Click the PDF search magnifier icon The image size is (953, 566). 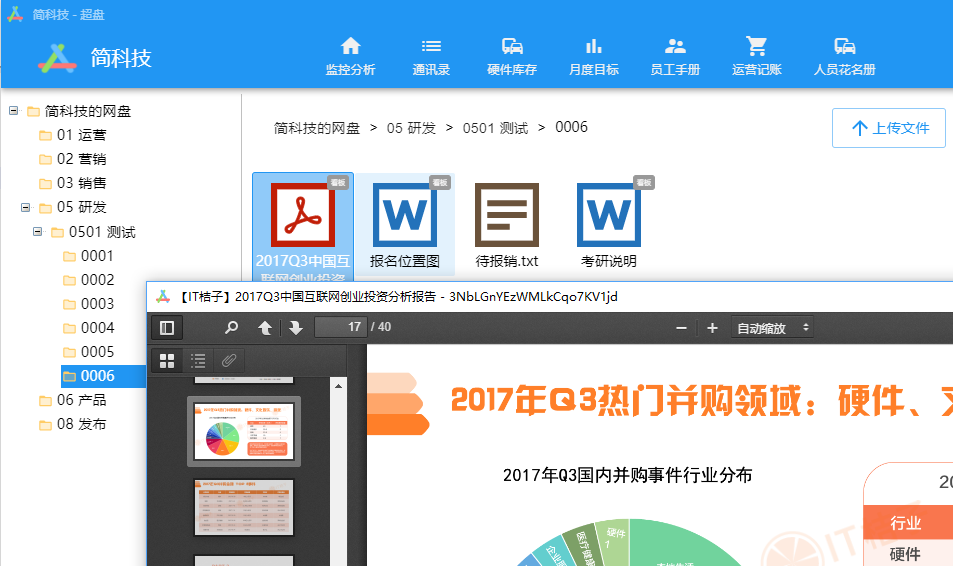point(232,328)
